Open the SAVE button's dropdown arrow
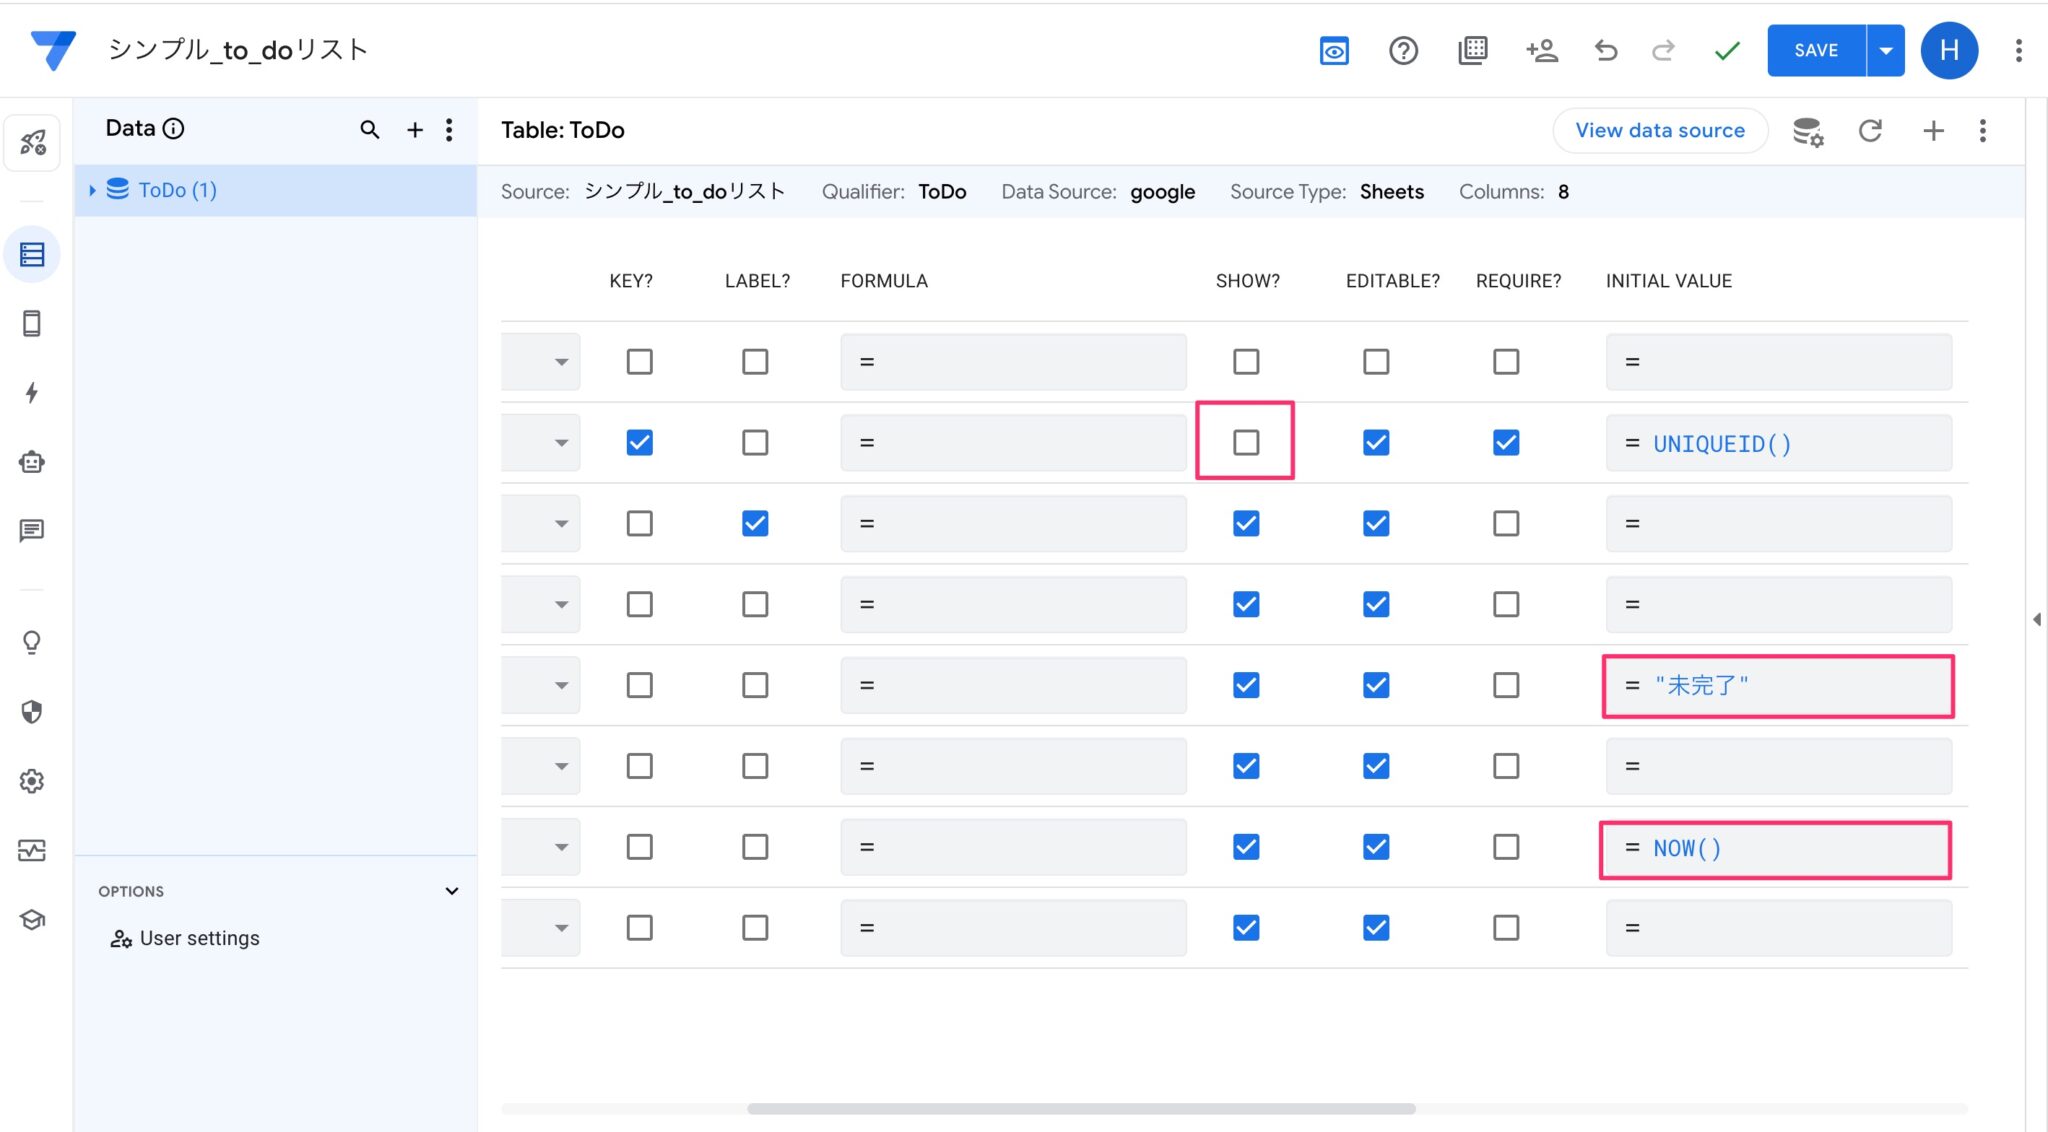The width and height of the screenshot is (2048, 1132). (1886, 50)
